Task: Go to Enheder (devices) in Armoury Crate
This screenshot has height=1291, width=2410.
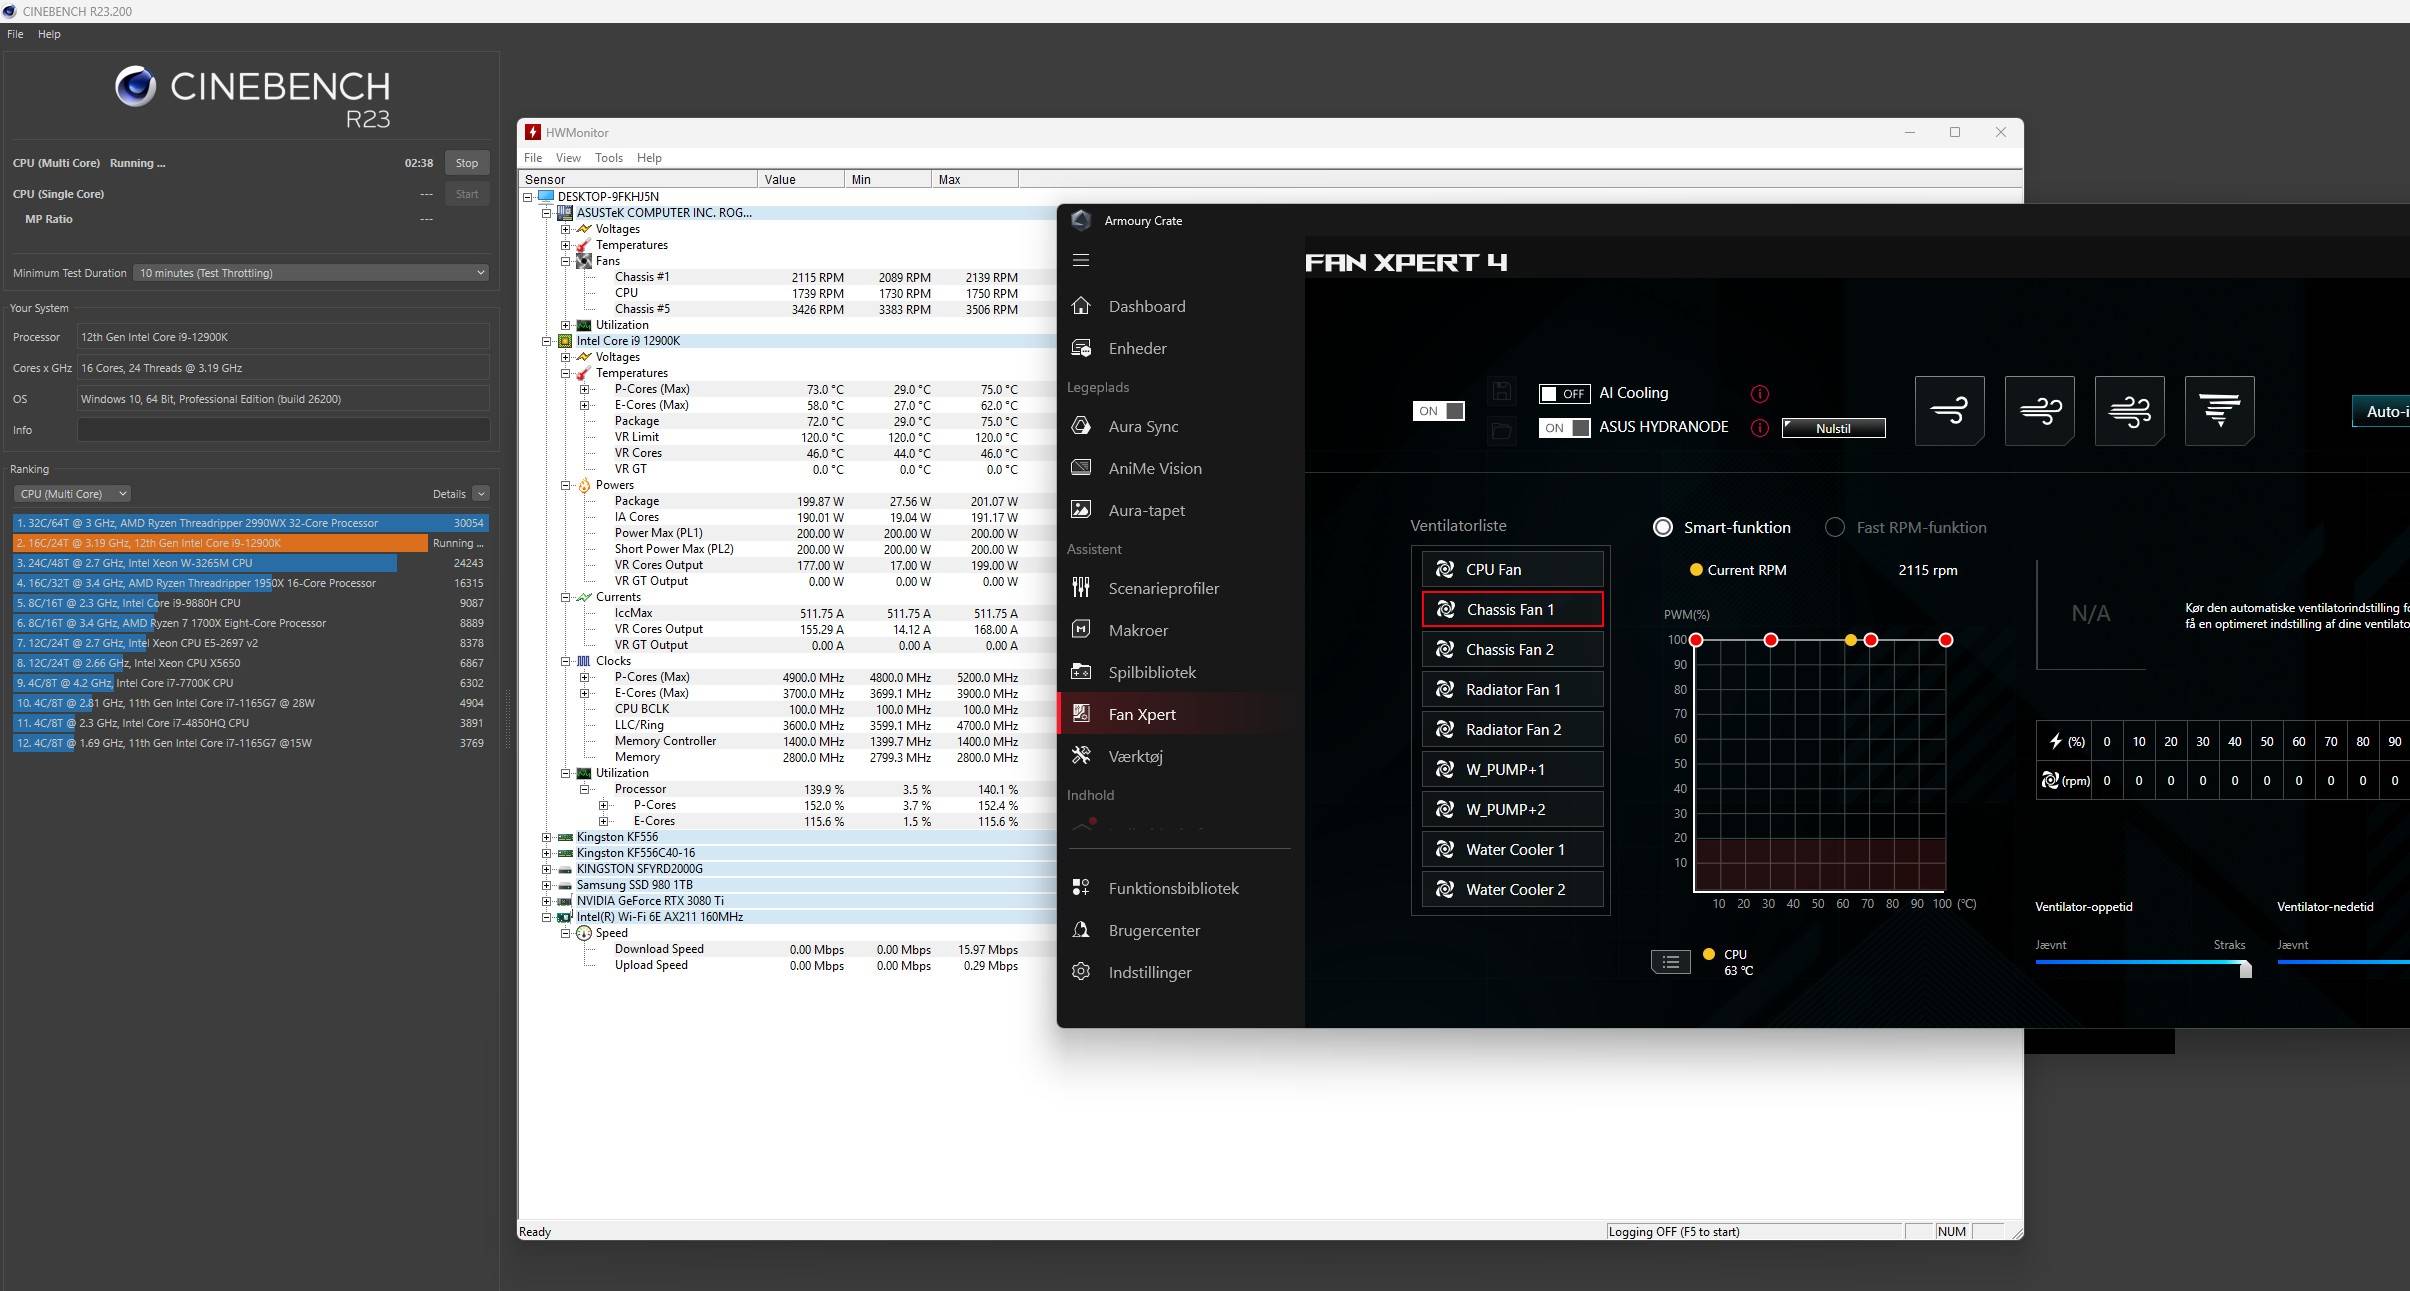Action: [1137, 348]
